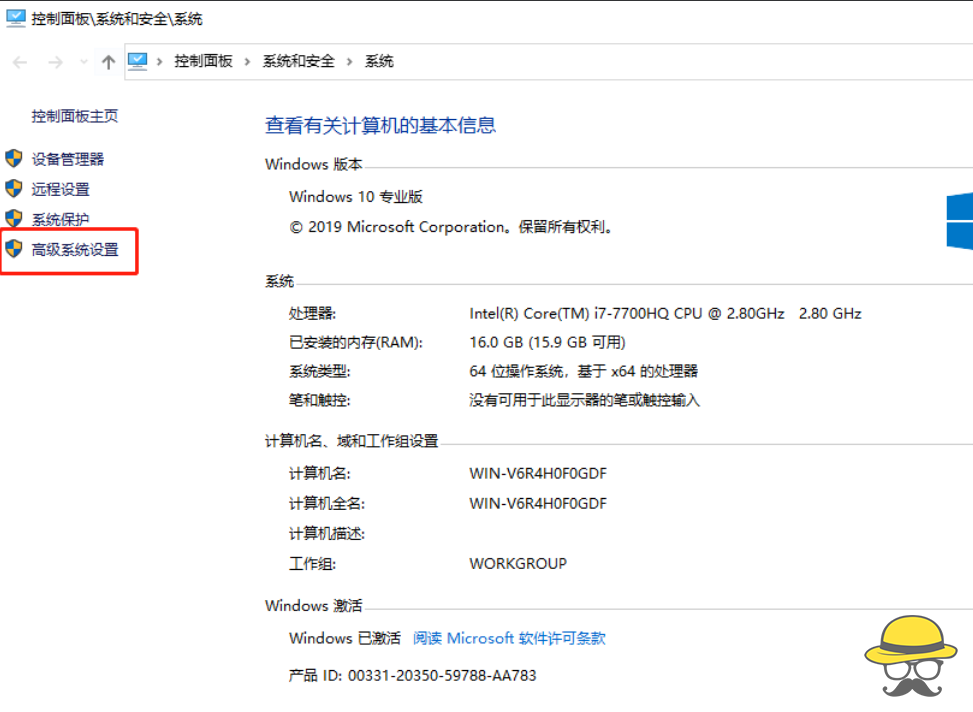Click the computer icon in the address bar
The image size is (973, 712).
[137, 61]
